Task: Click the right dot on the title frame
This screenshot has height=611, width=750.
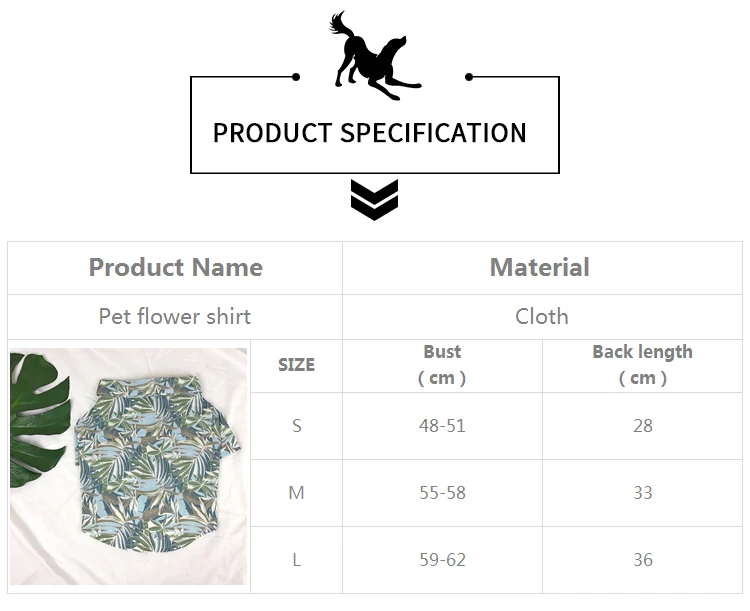Action: [469, 77]
